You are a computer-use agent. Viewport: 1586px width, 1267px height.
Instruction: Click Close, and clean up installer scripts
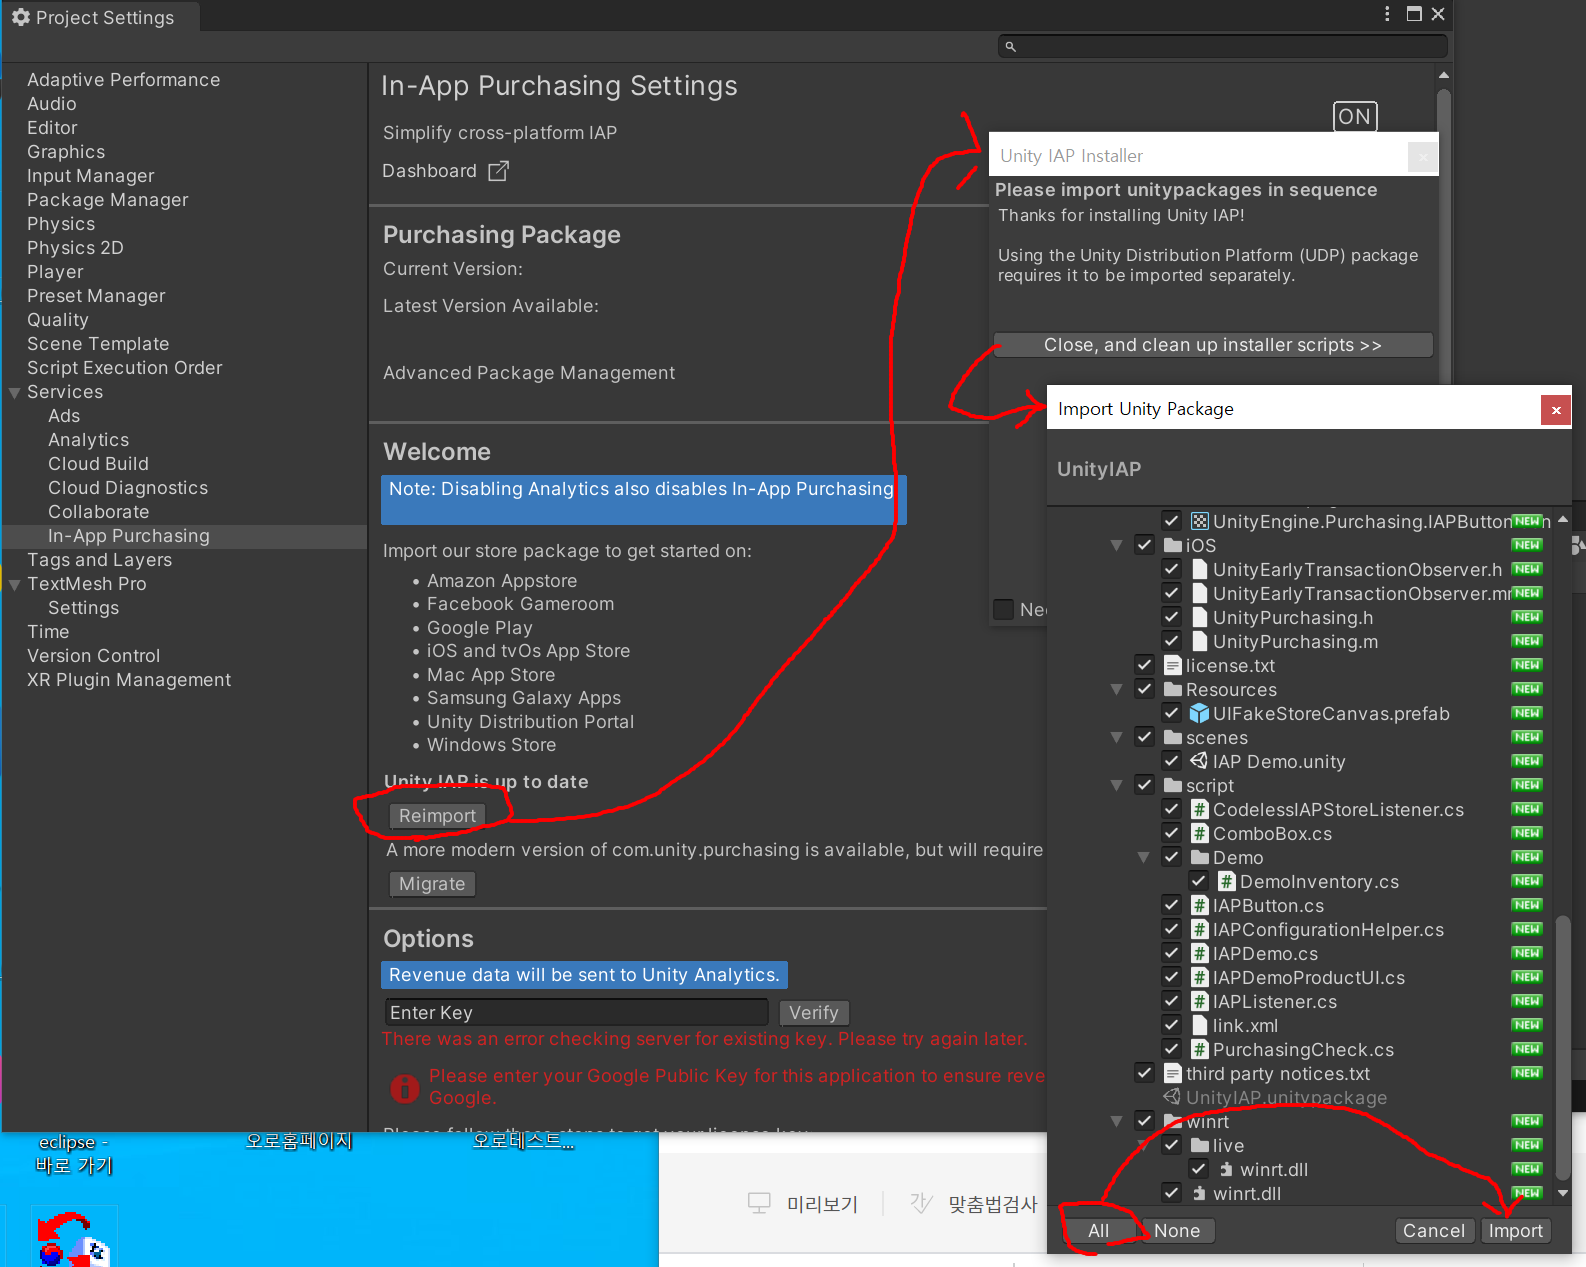coord(1213,345)
